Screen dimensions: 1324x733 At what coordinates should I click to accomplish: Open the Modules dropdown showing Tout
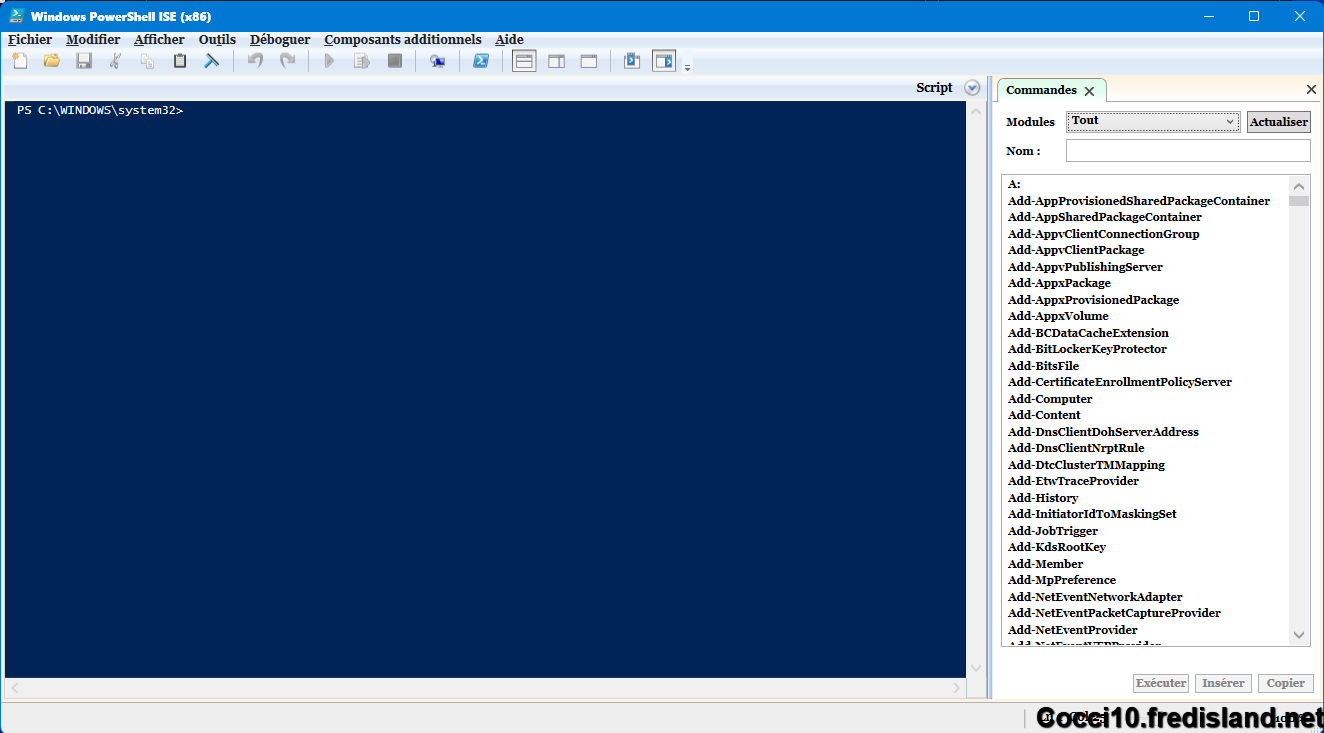click(1153, 121)
